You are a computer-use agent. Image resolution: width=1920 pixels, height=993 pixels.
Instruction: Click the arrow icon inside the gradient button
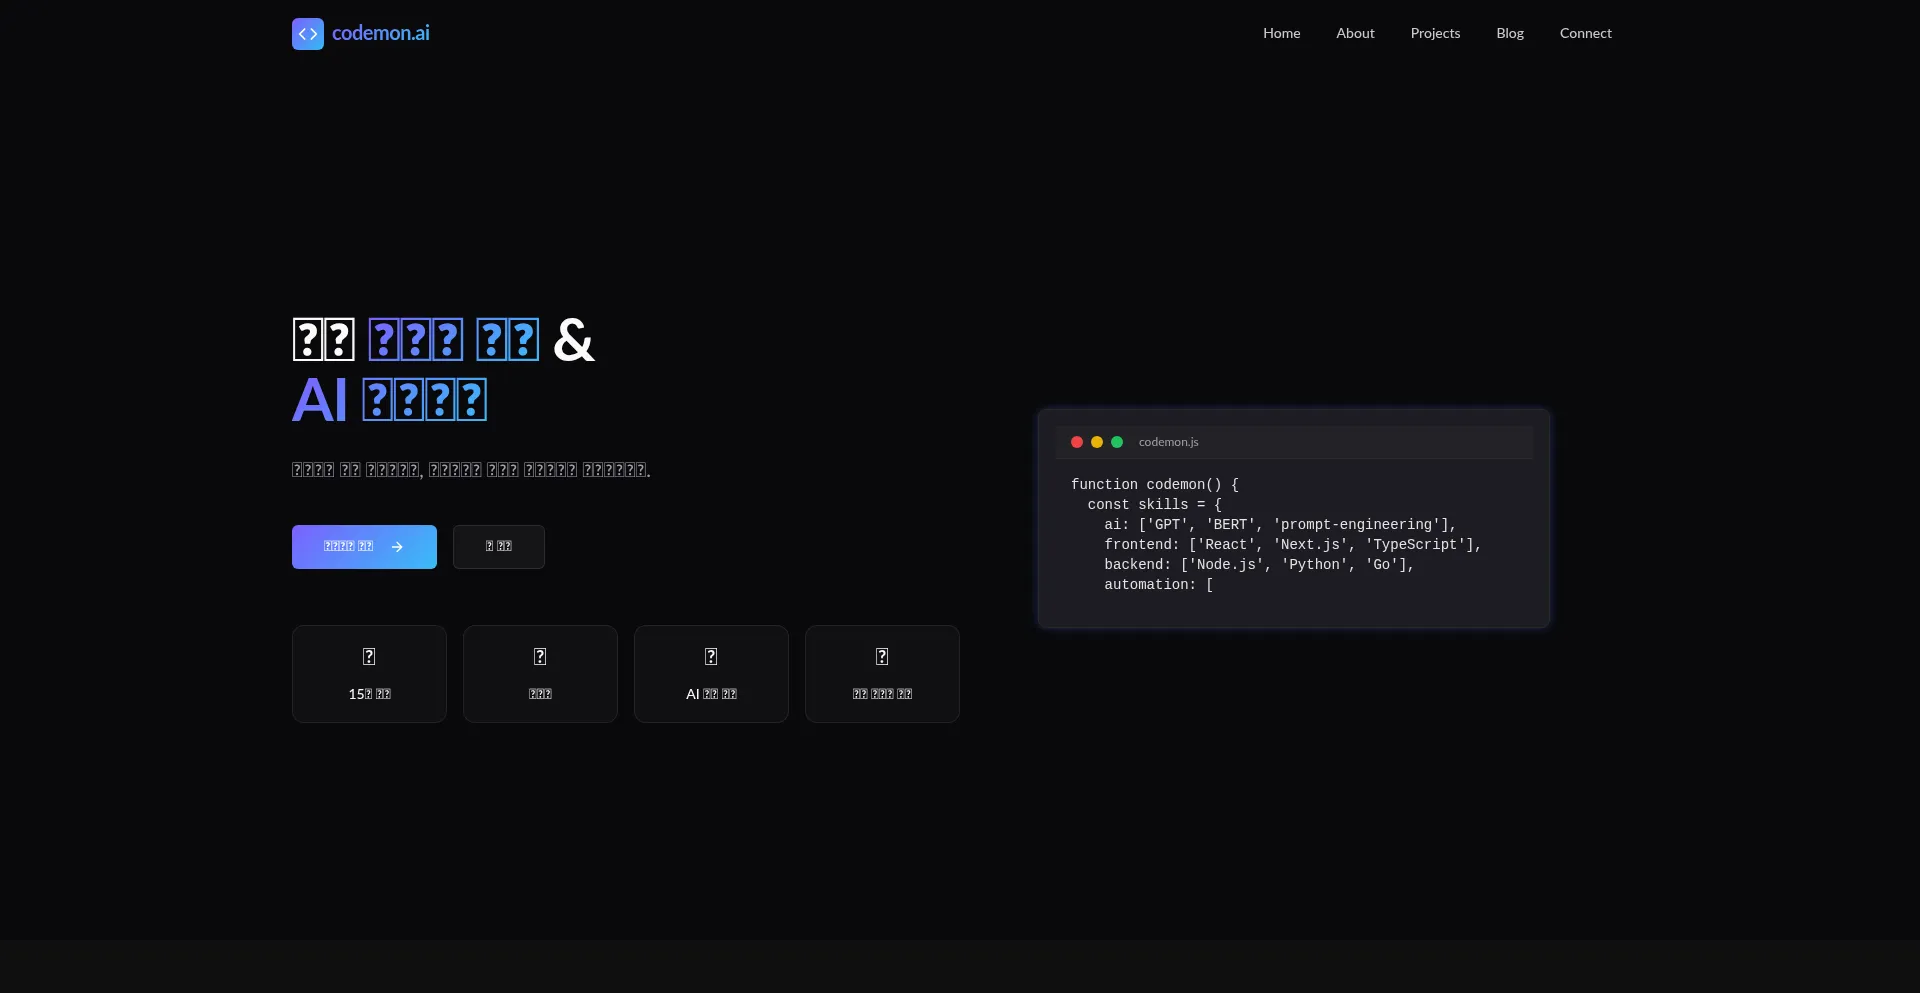click(397, 547)
